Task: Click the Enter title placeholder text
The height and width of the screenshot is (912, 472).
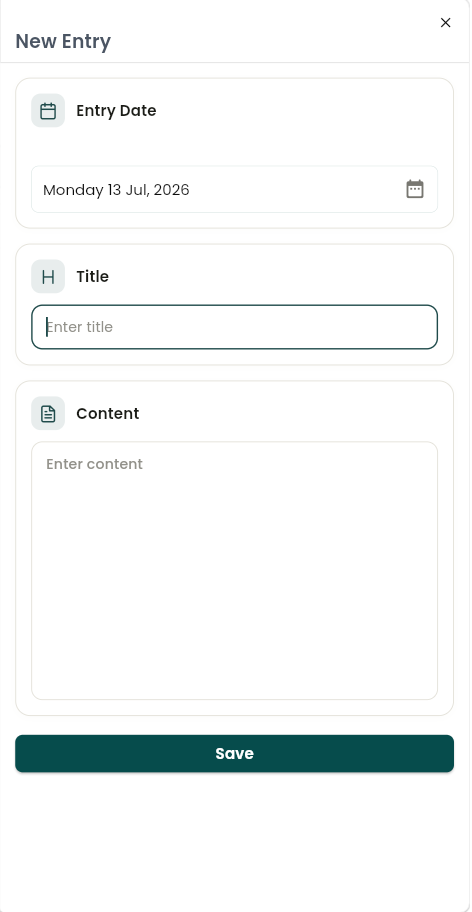Action: (80, 327)
